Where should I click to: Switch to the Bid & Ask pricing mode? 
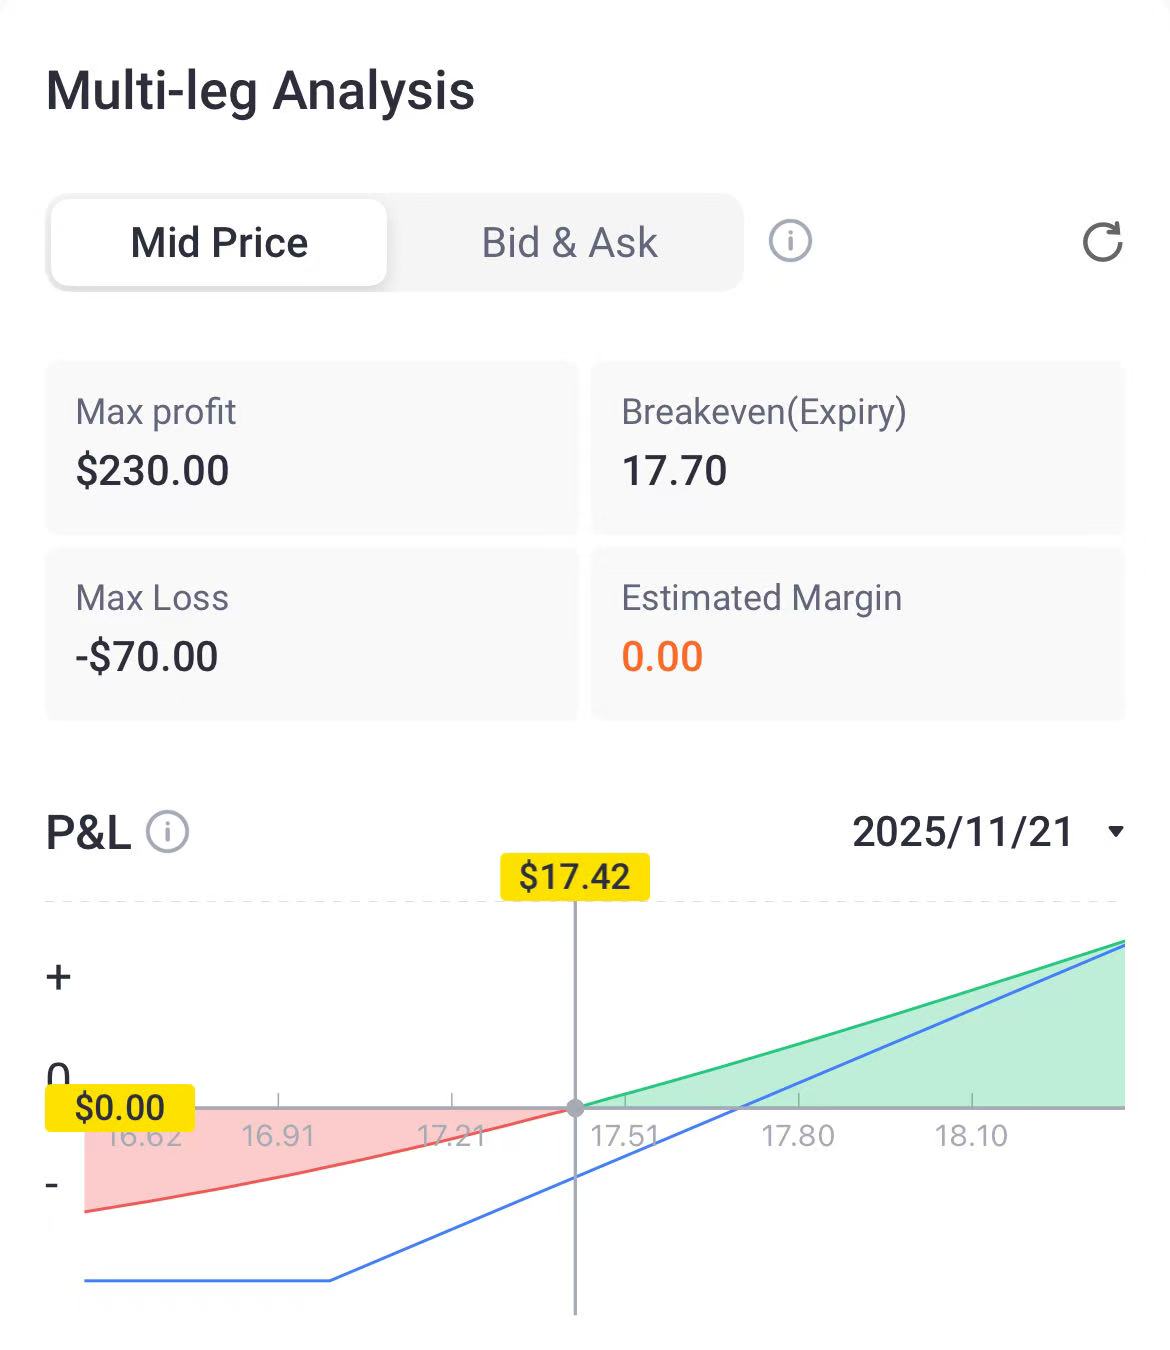(x=568, y=242)
